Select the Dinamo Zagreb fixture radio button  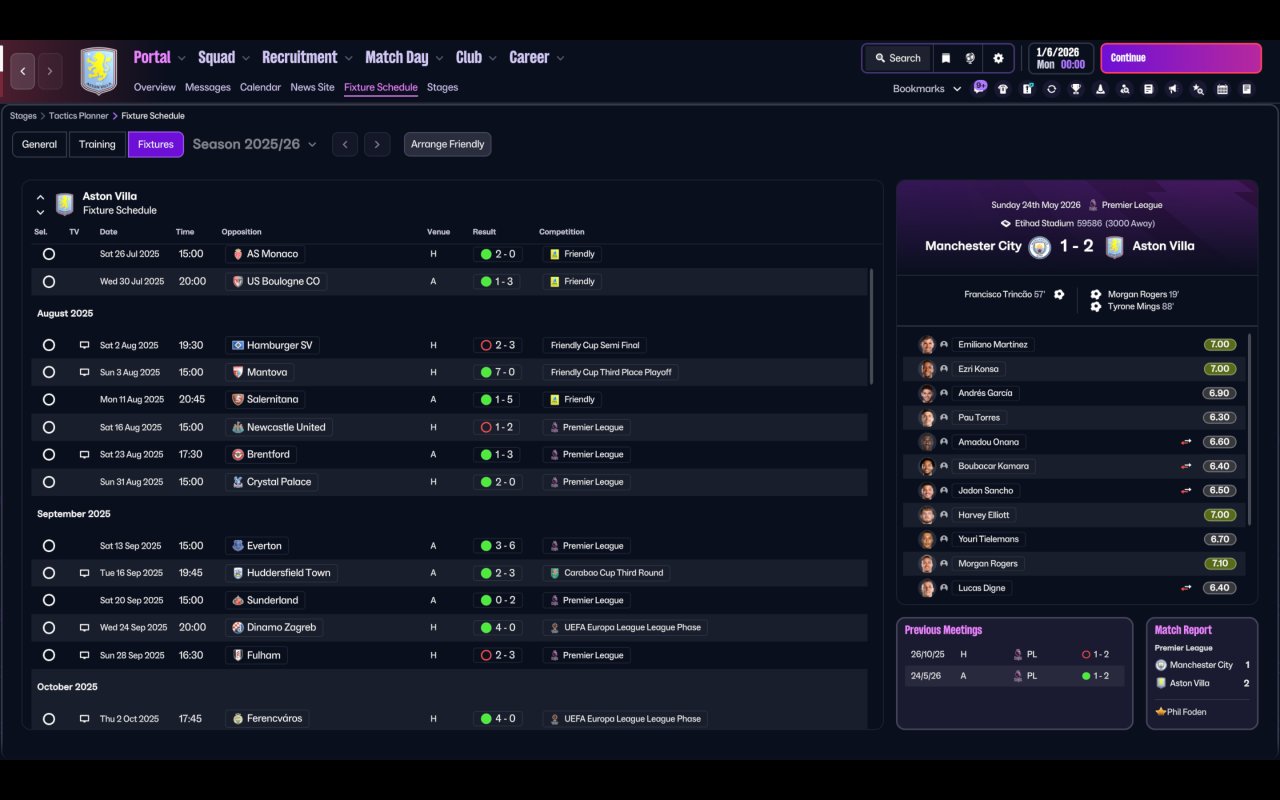point(48,628)
